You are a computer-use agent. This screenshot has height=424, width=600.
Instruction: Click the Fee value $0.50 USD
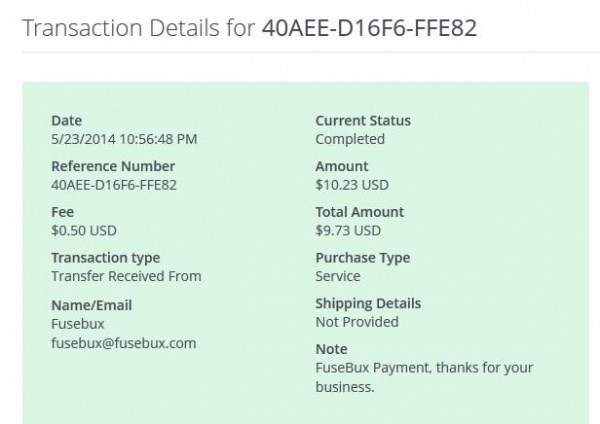(84, 231)
